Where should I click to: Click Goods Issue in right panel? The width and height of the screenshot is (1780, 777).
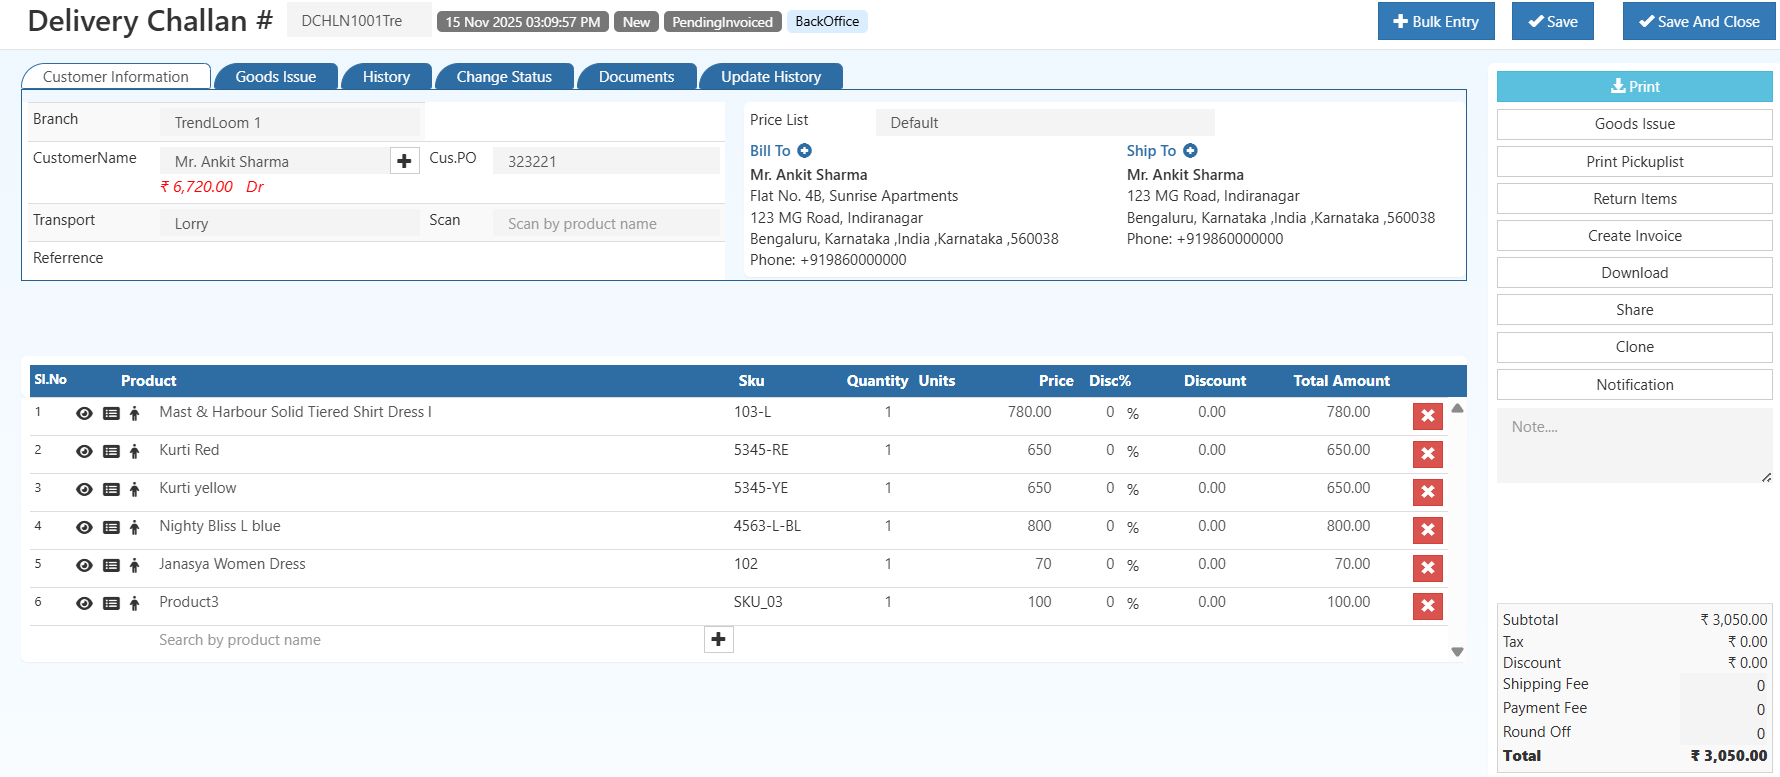coord(1634,124)
